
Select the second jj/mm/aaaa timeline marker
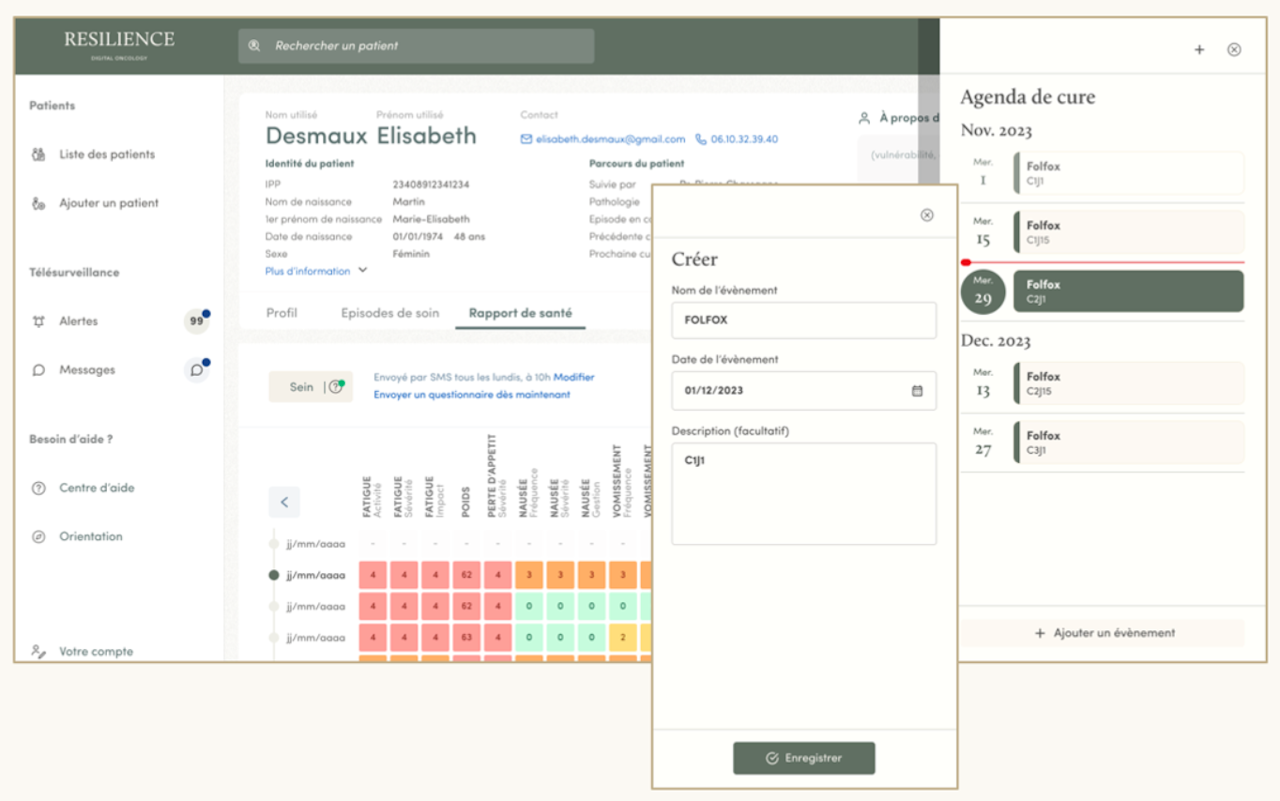tap(274, 575)
